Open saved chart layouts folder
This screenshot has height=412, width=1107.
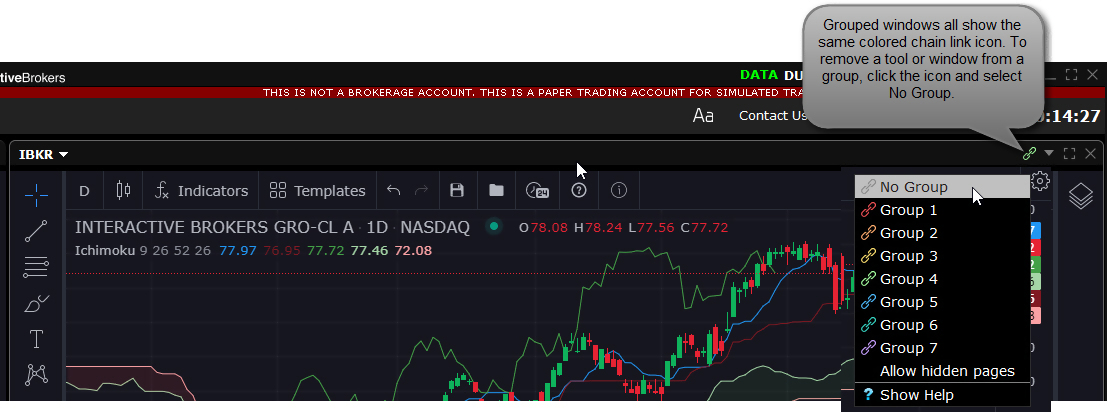tap(496, 190)
